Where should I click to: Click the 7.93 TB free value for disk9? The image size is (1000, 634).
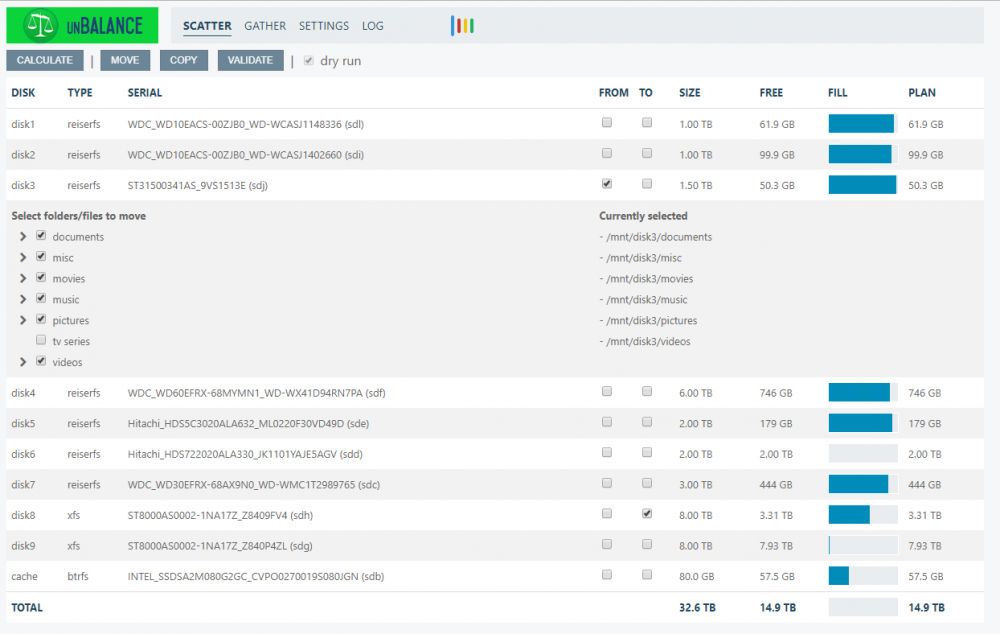tap(776, 546)
